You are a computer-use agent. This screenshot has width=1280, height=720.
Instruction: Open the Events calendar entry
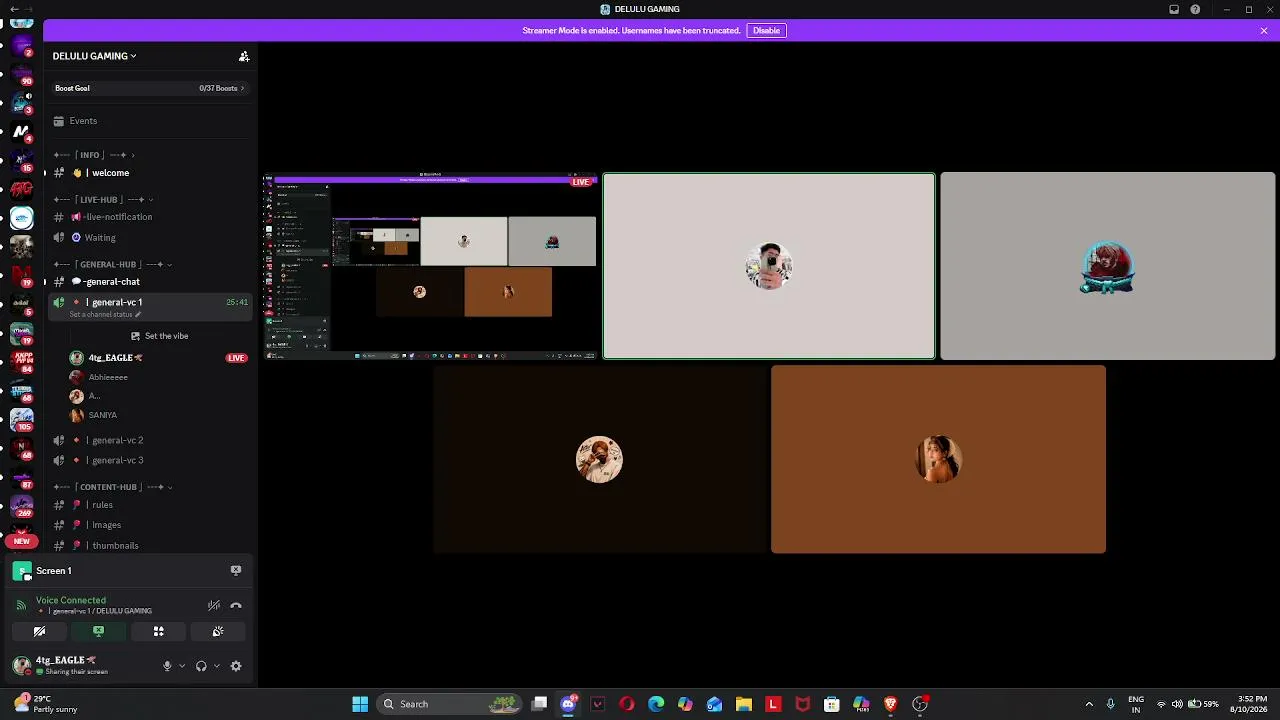pyautogui.click(x=150, y=121)
